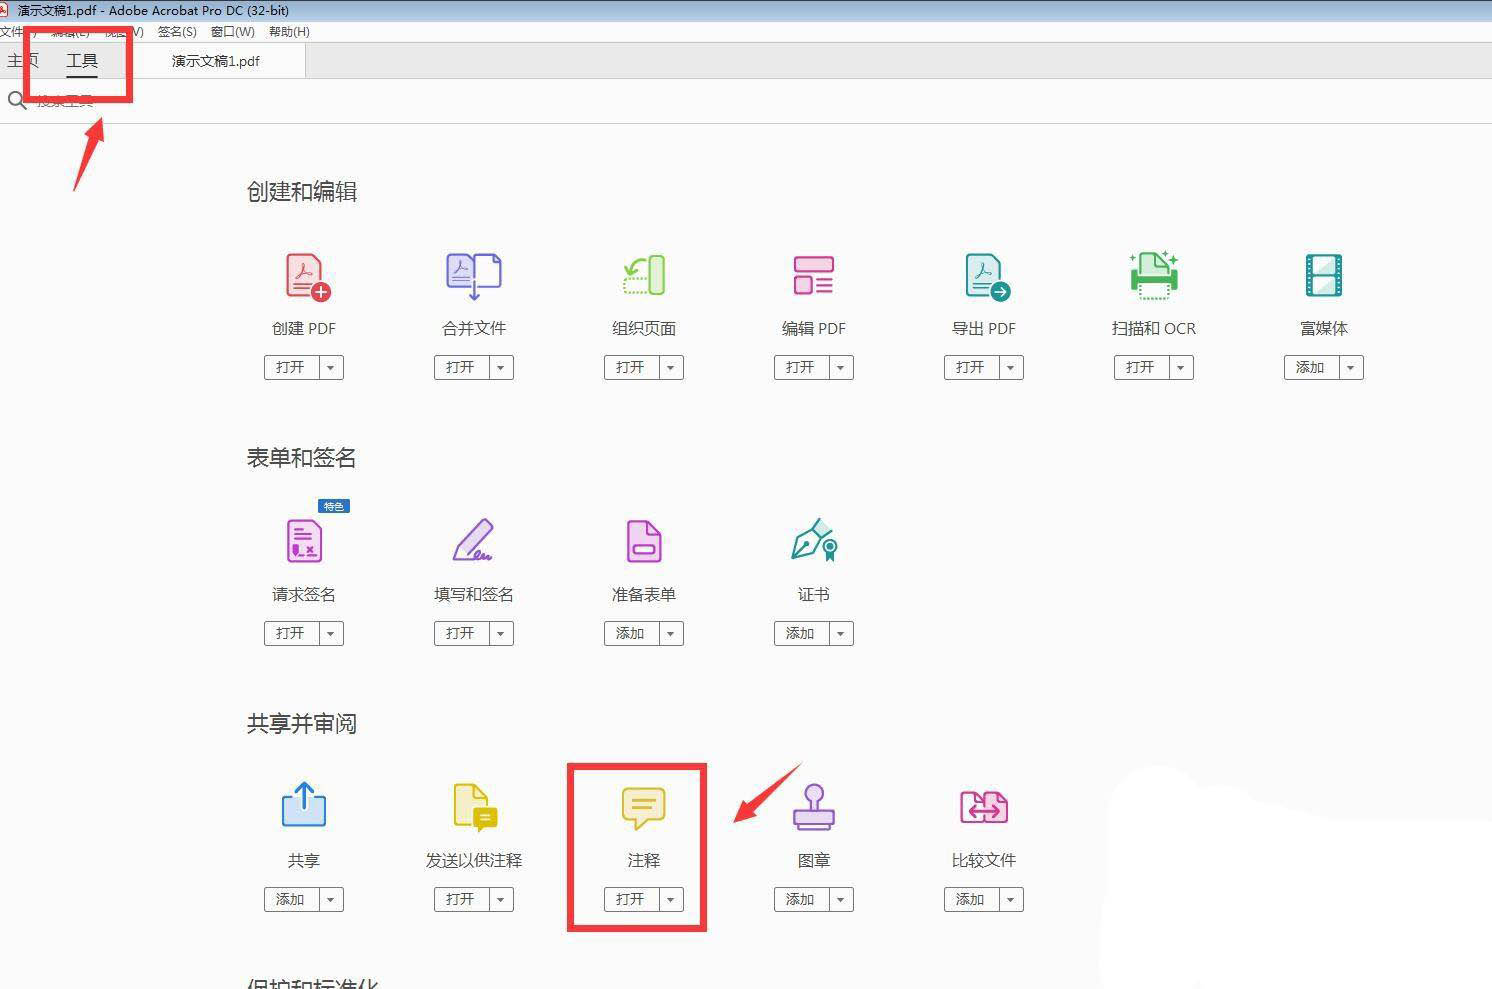Click the 添加 button under Share (共享)
This screenshot has height=989, width=1492.
(290, 900)
